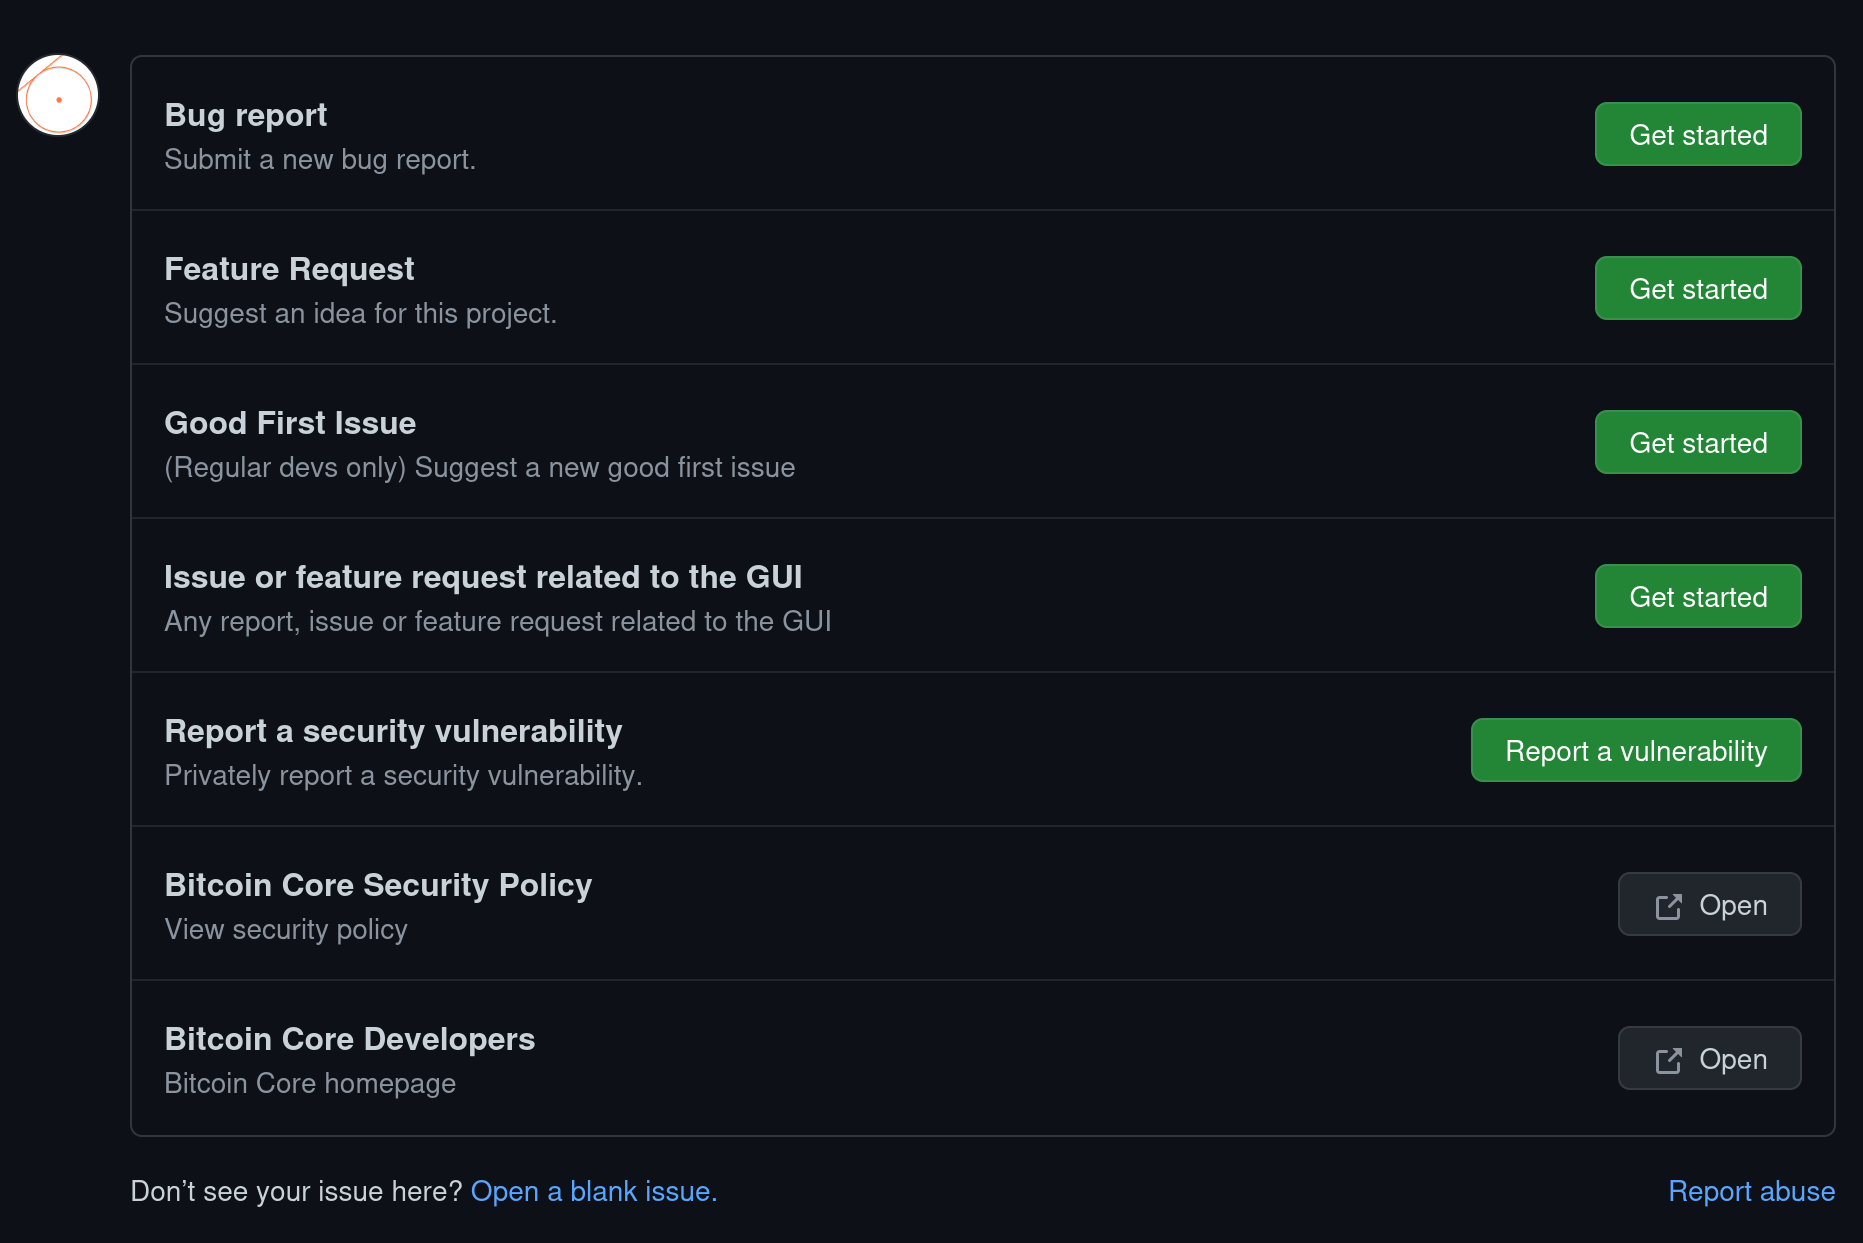Screen dimensions: 1863x1243
Task: Click external link icon for Security Policy
Action: [1668, 906]
